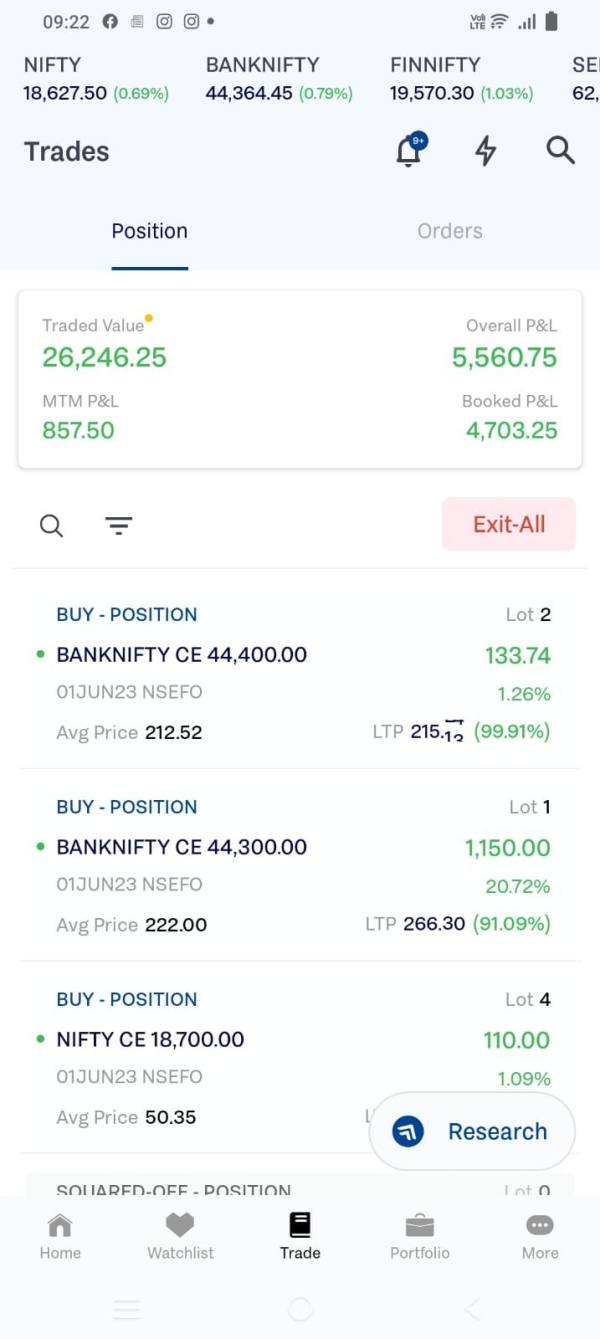600x1339 pixels.
Task: Switch to the Orders tab
Action: coord(450,231)
